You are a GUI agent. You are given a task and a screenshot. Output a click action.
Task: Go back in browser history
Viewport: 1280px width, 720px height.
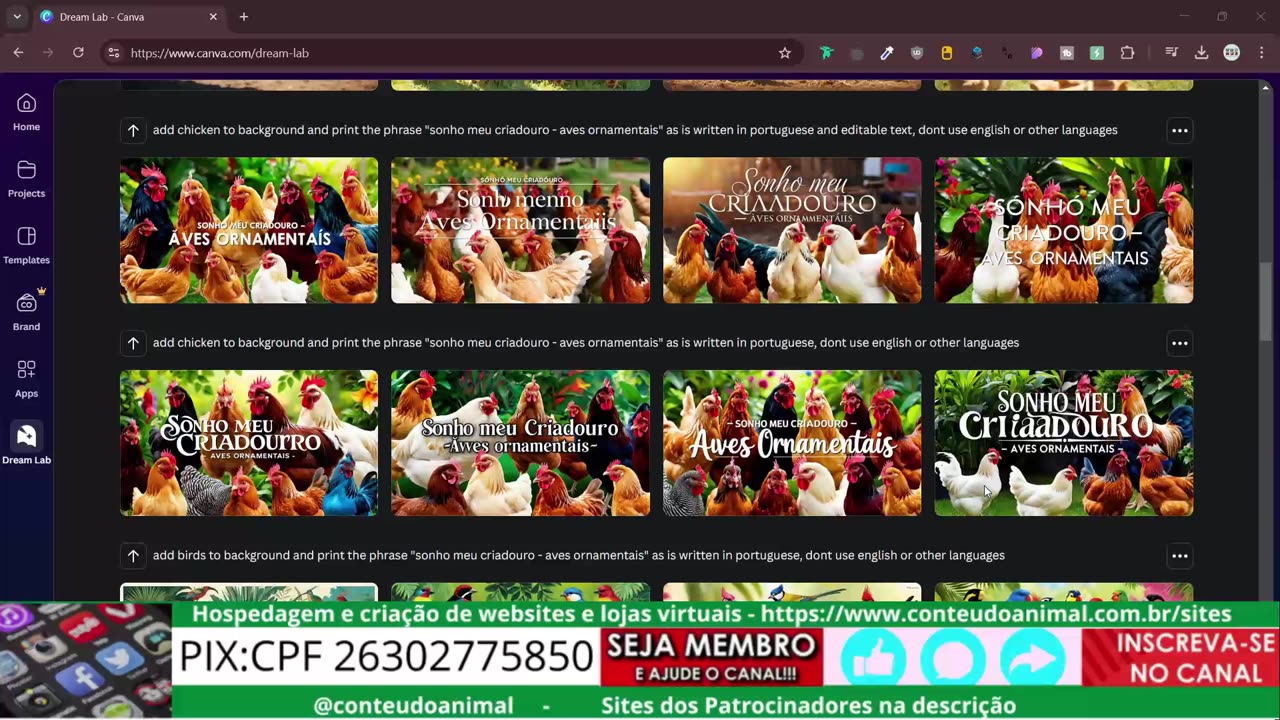pyautogui.click(x=18, y=53)
